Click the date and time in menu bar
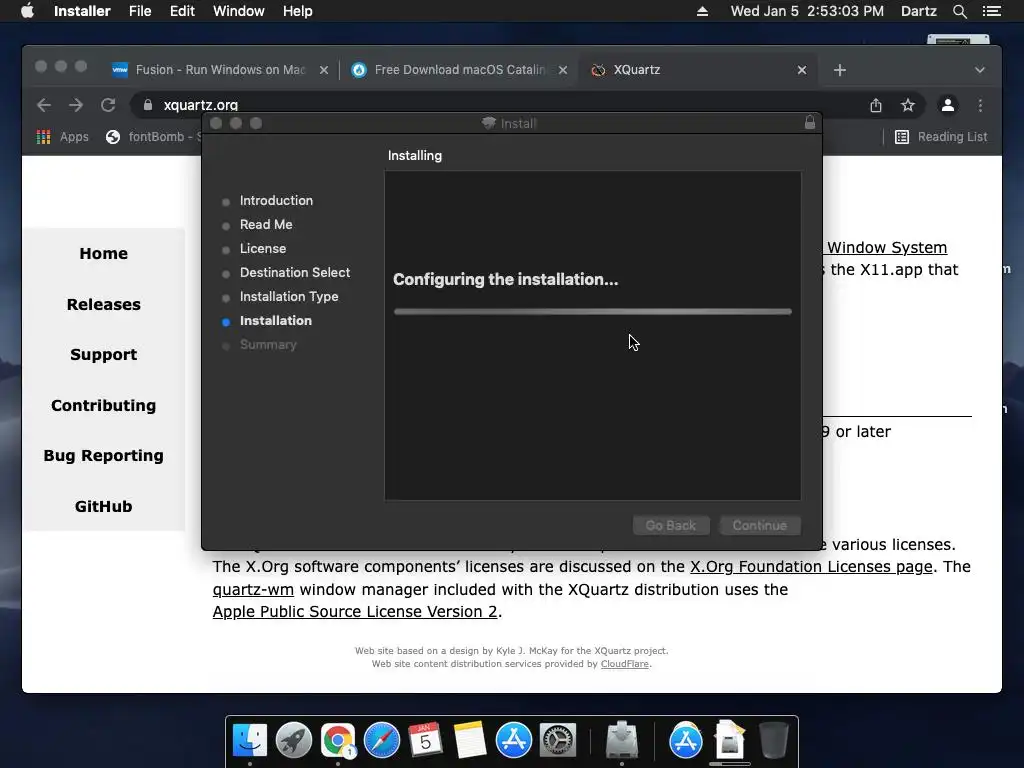1024x768 pixels. point(807,11)
